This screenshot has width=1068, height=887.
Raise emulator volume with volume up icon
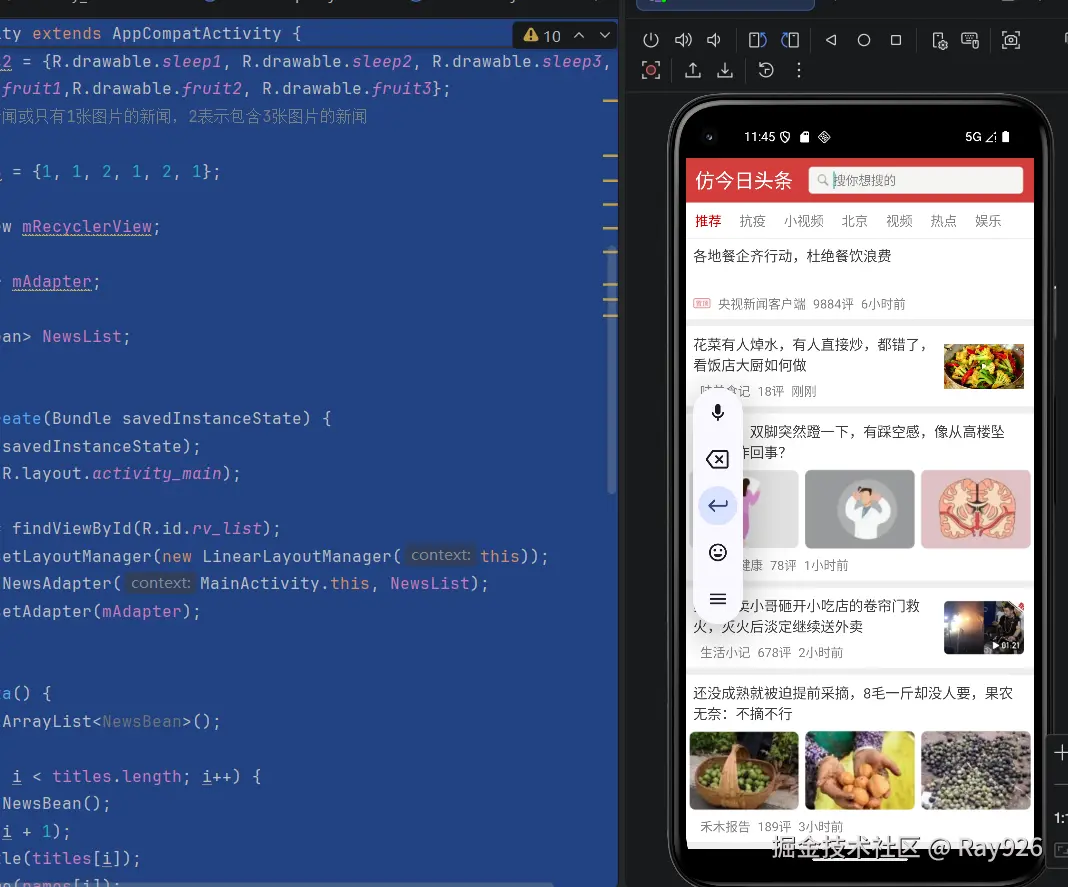pos(682,40)
